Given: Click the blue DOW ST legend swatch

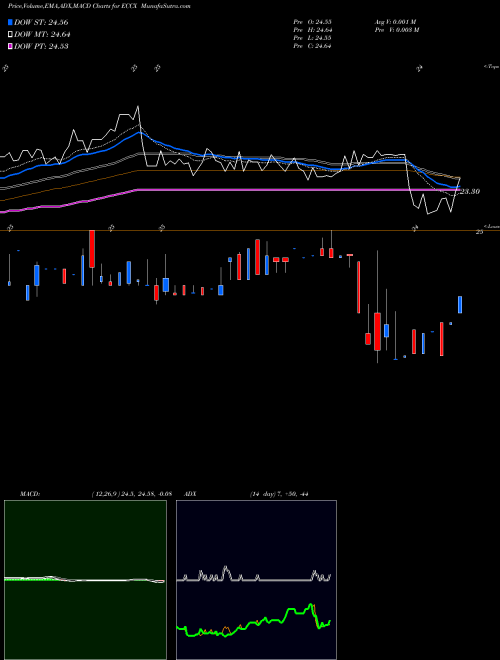Looking at the screenshot, I should coord(11,22).
